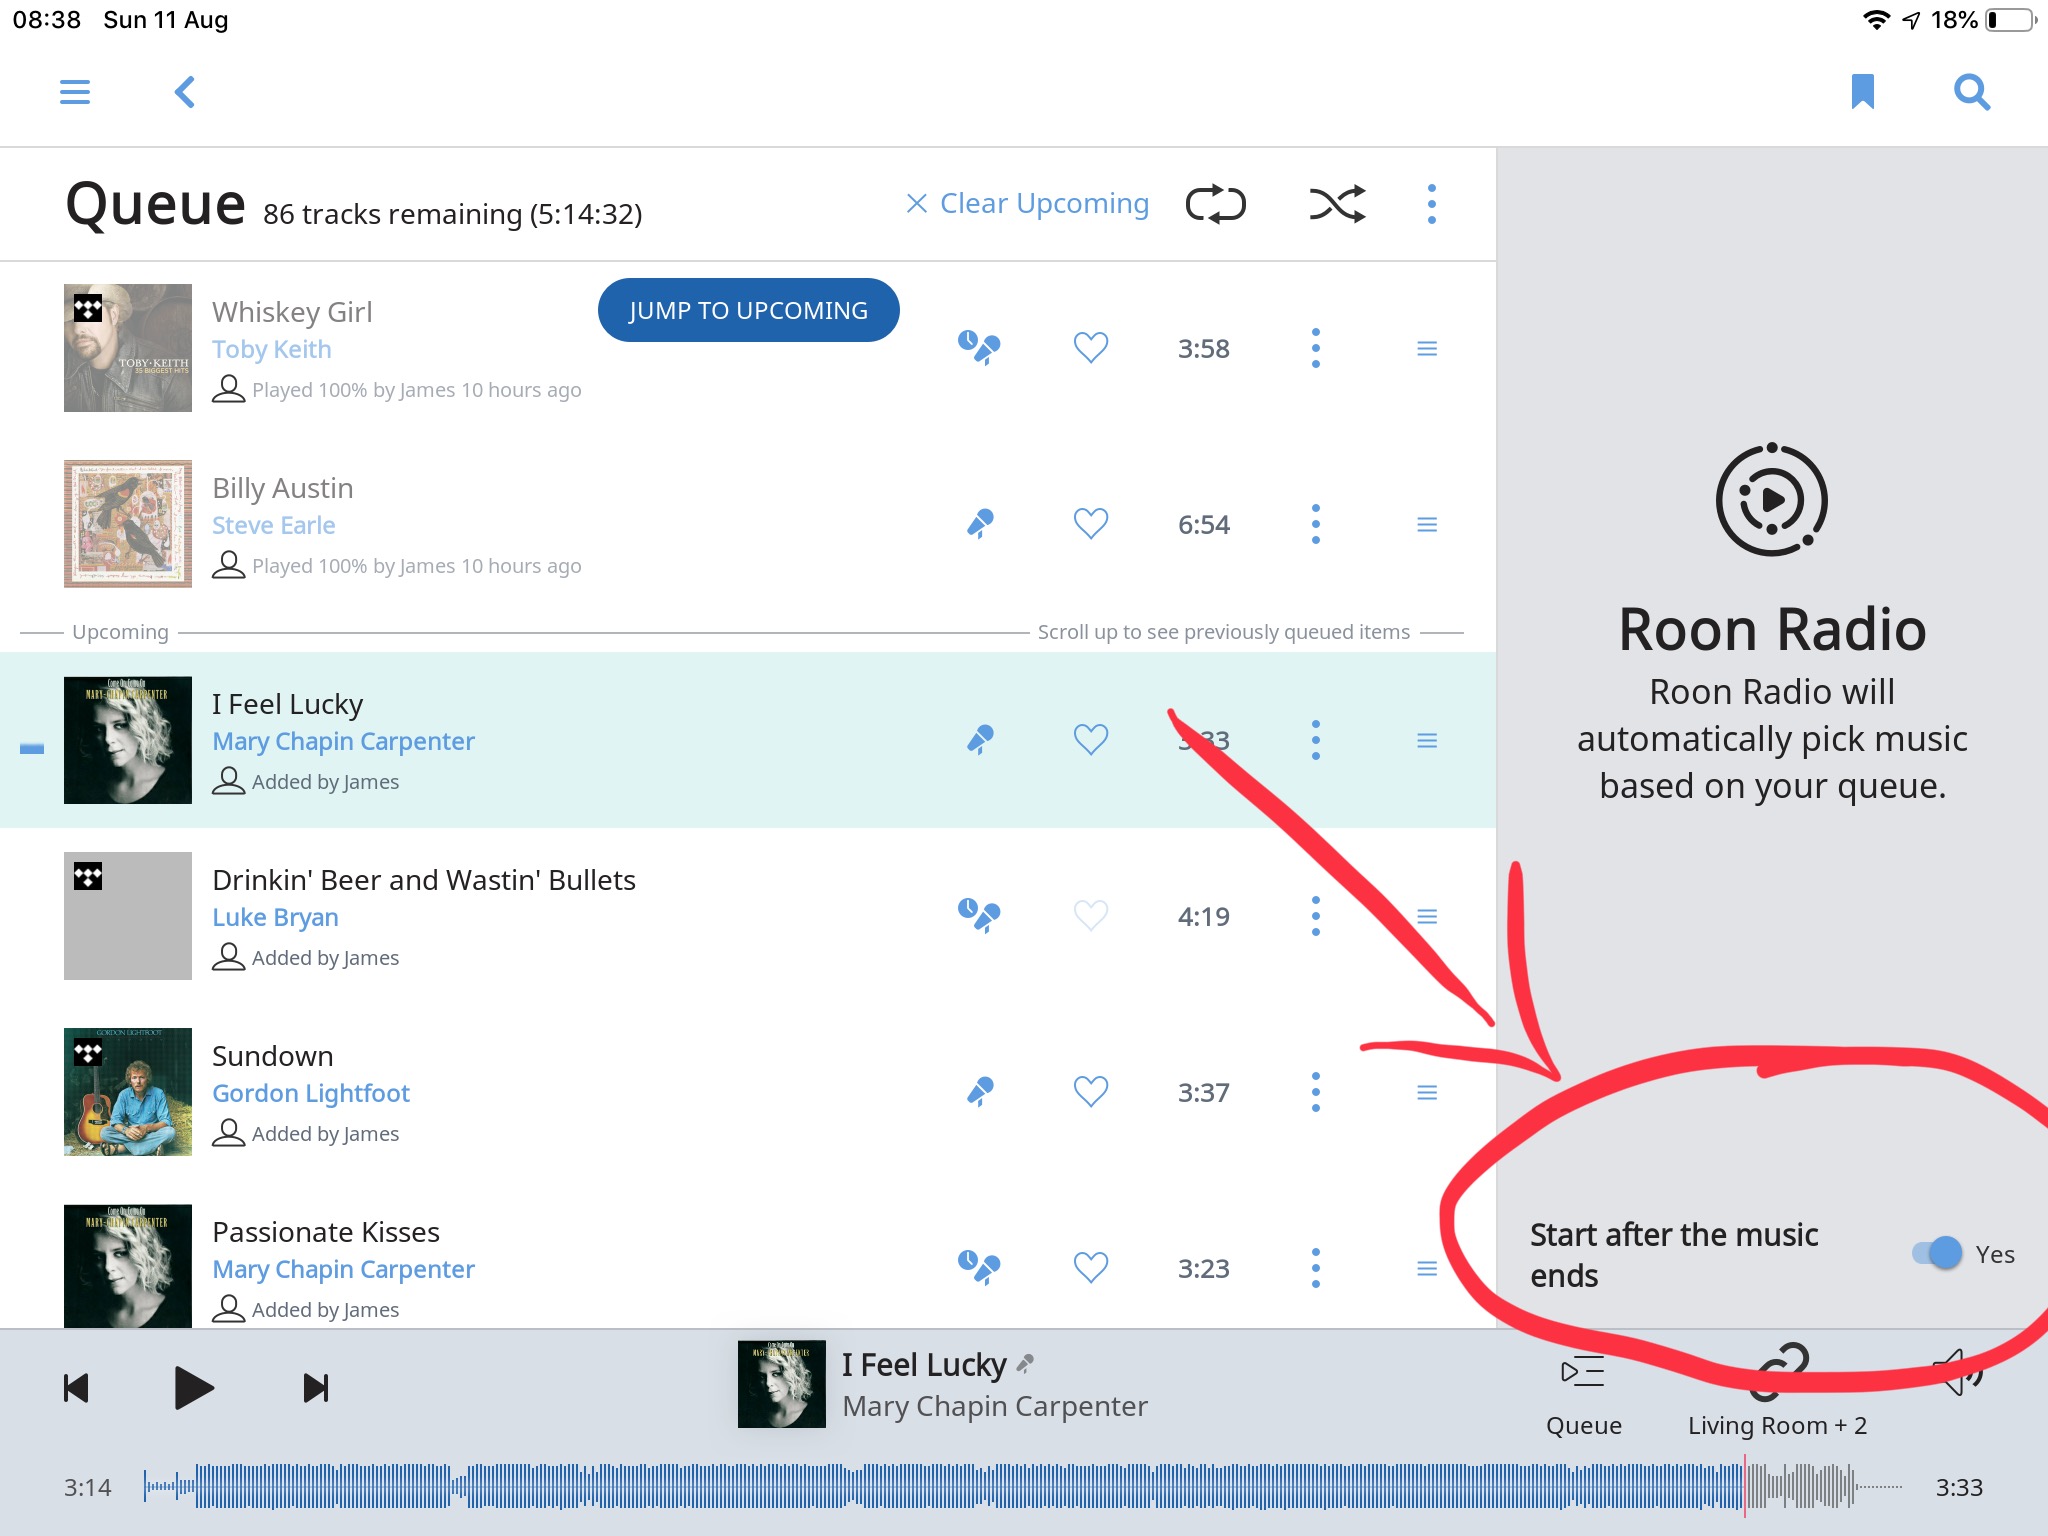Screen dimensions: 2048x1536
Task: Open Drinkin' Beer and Wastin' Bullets three-dot menu
Action: tap(1315, 916)
